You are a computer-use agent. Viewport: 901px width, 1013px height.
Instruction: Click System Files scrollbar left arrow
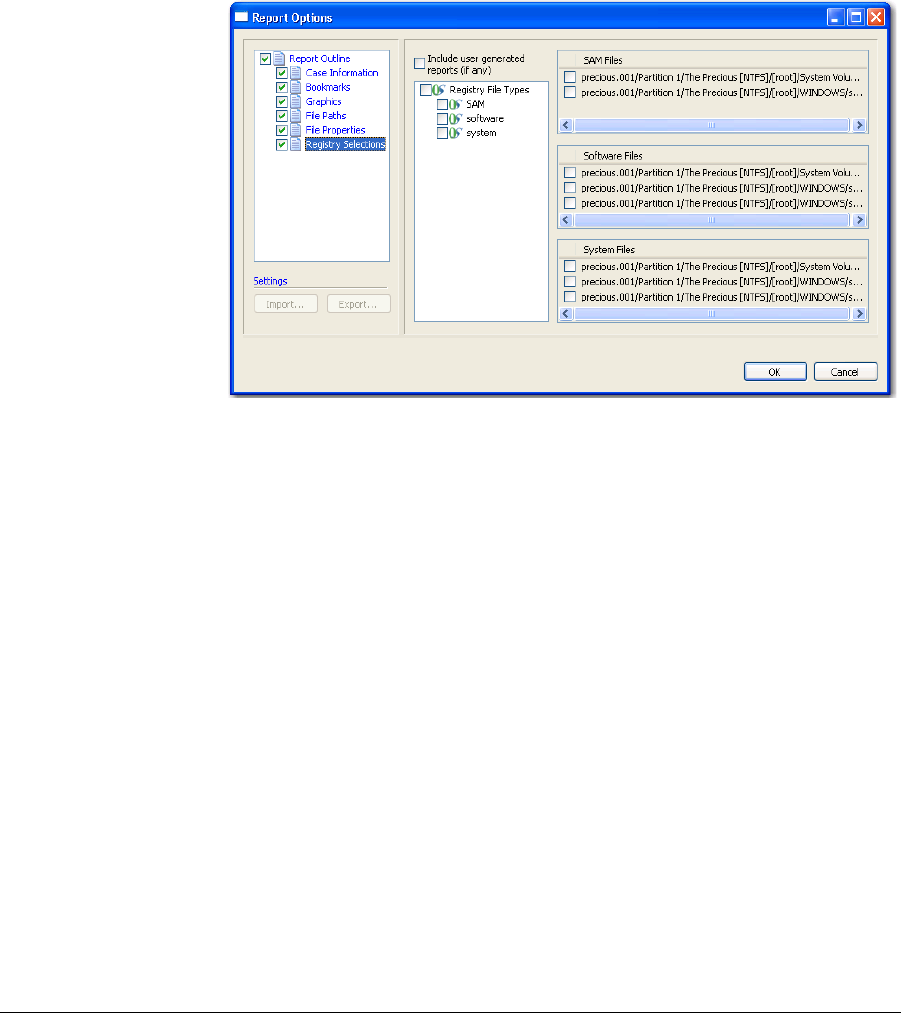click(566, 314)
